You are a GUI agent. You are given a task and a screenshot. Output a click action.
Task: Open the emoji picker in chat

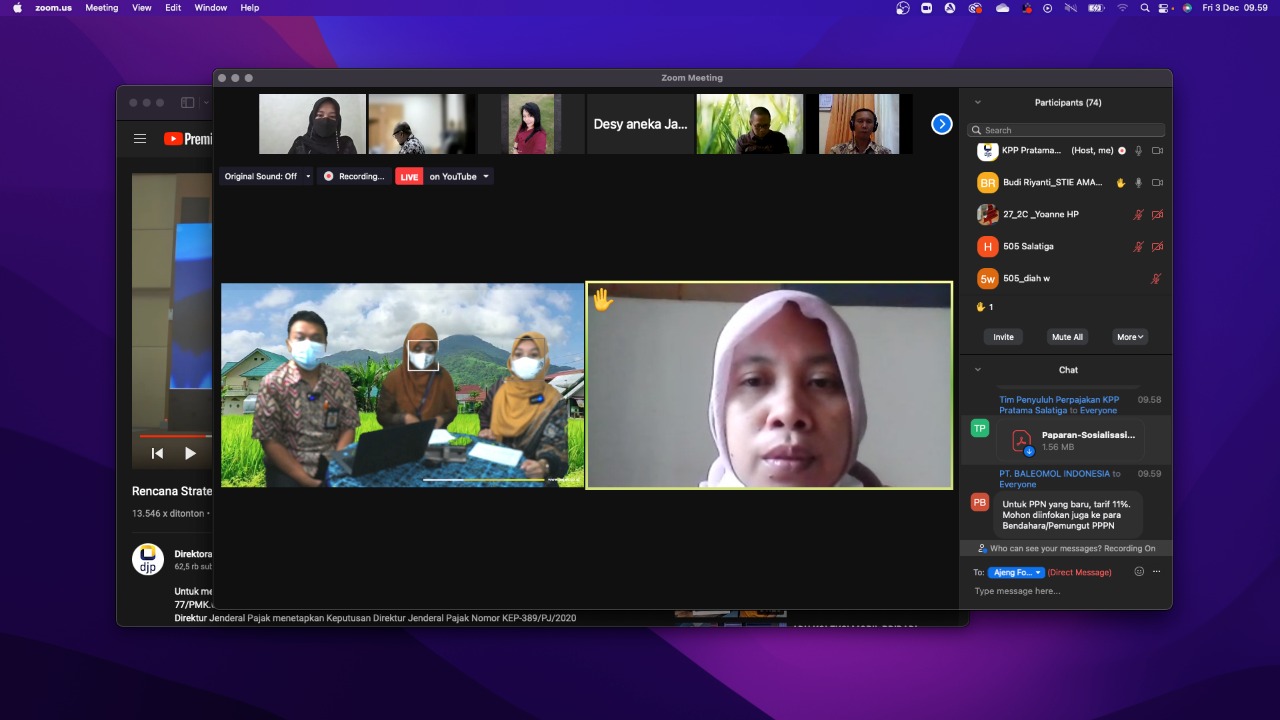(1139, 572)
